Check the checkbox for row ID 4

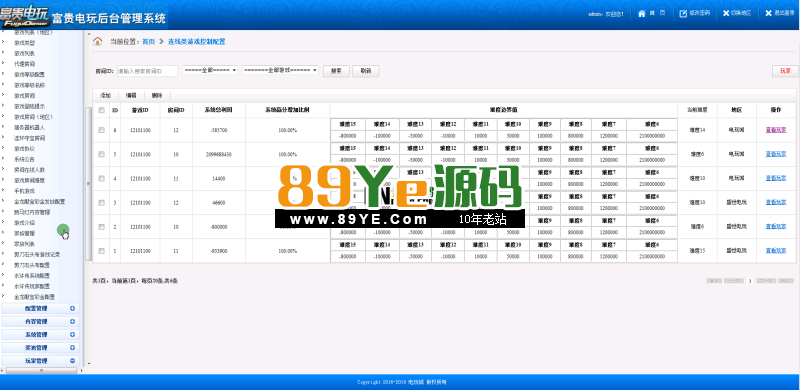pyautogui.click(x=102, y=178)
